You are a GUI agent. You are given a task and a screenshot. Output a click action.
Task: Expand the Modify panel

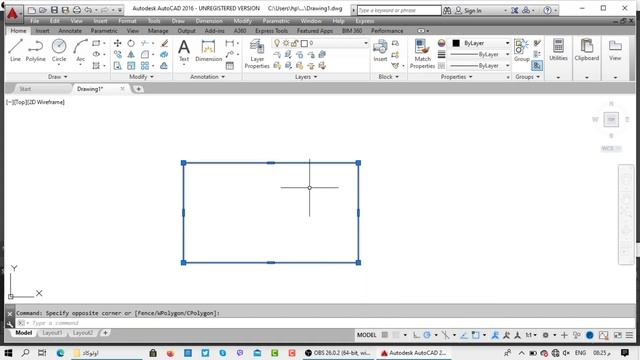click(x=141, y=77)
